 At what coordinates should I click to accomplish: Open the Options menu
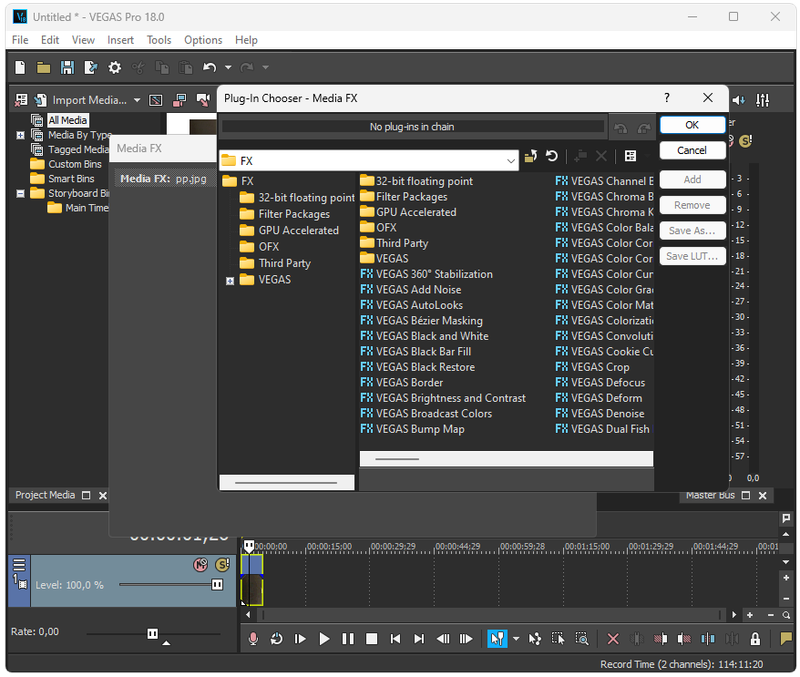pyautogui.click(x=203, y=40)
